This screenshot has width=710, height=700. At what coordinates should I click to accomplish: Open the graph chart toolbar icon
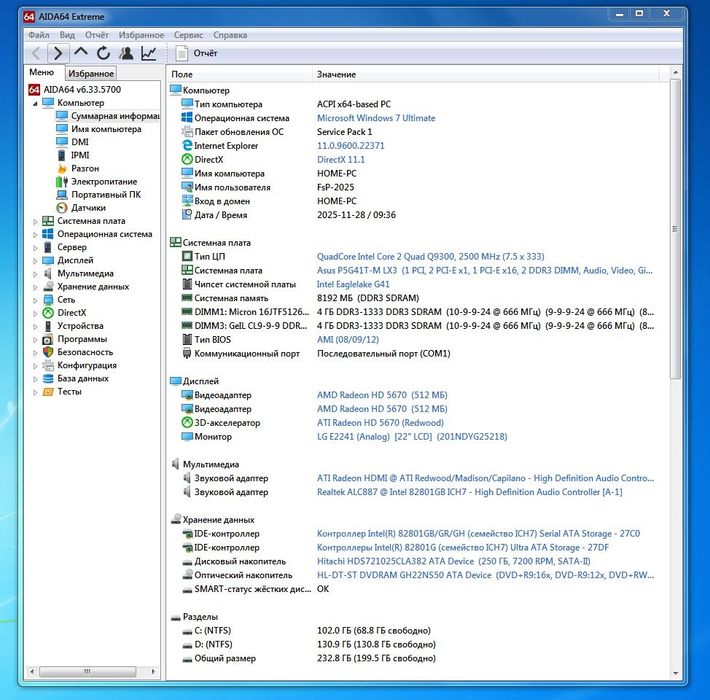tap(149, 53)
